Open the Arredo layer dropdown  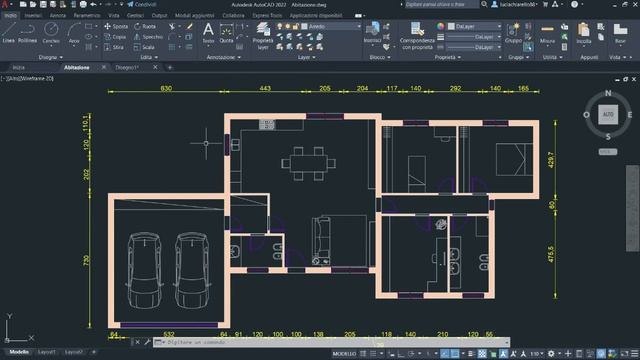tap(331, 26)
